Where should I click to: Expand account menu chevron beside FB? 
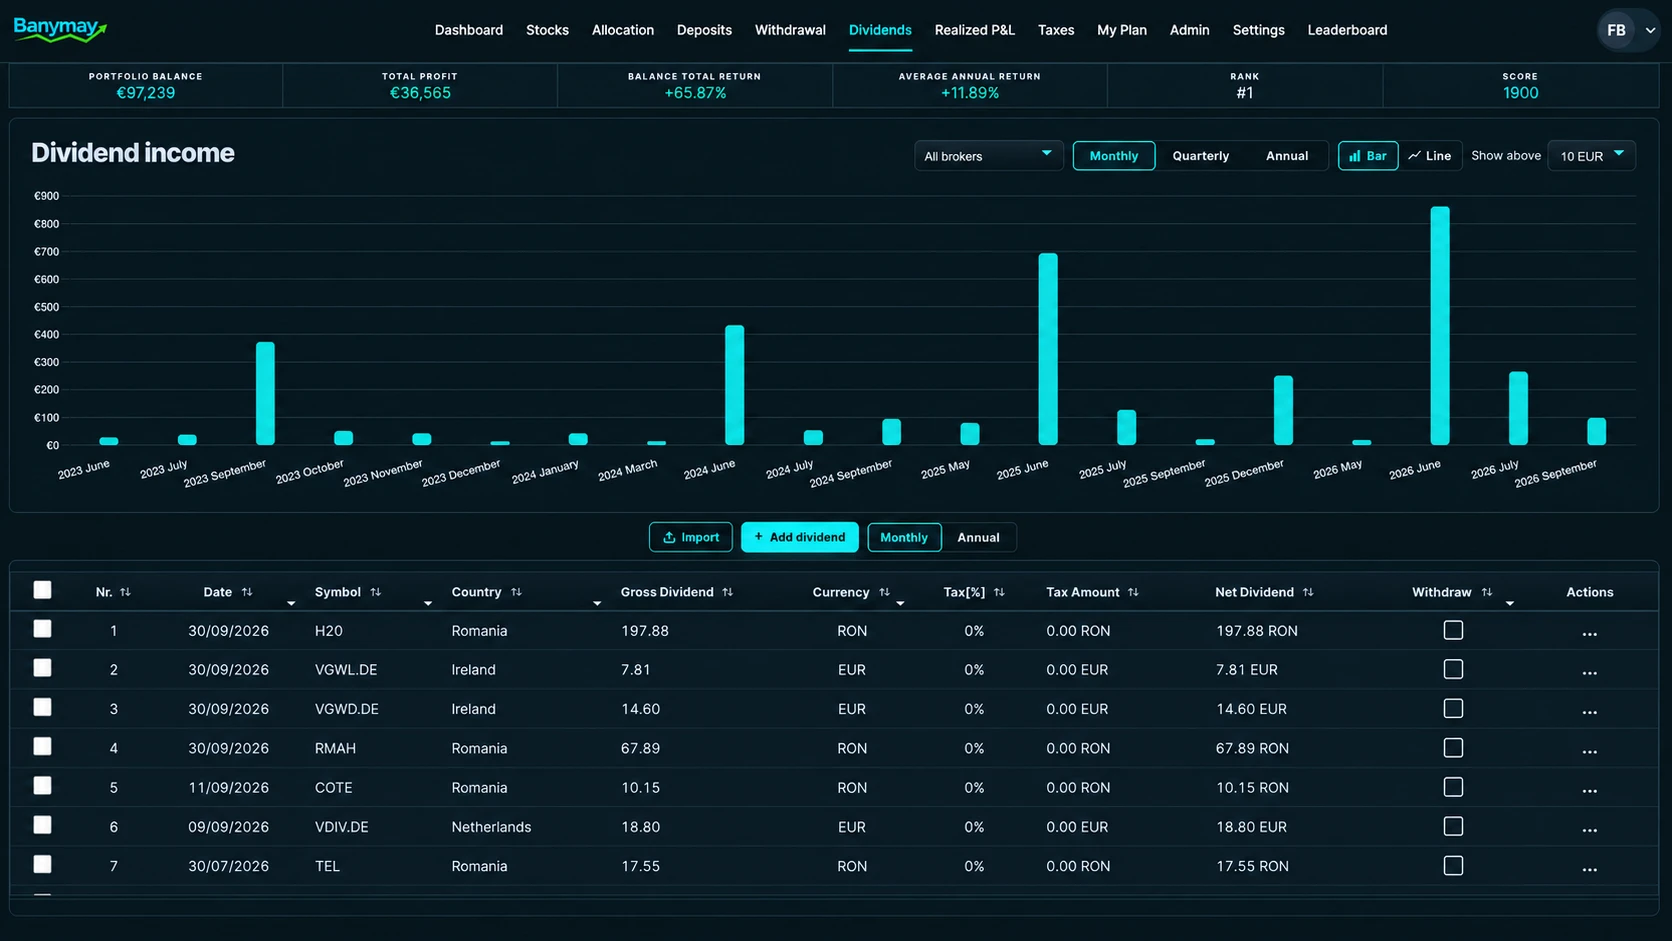[1650, 30]
